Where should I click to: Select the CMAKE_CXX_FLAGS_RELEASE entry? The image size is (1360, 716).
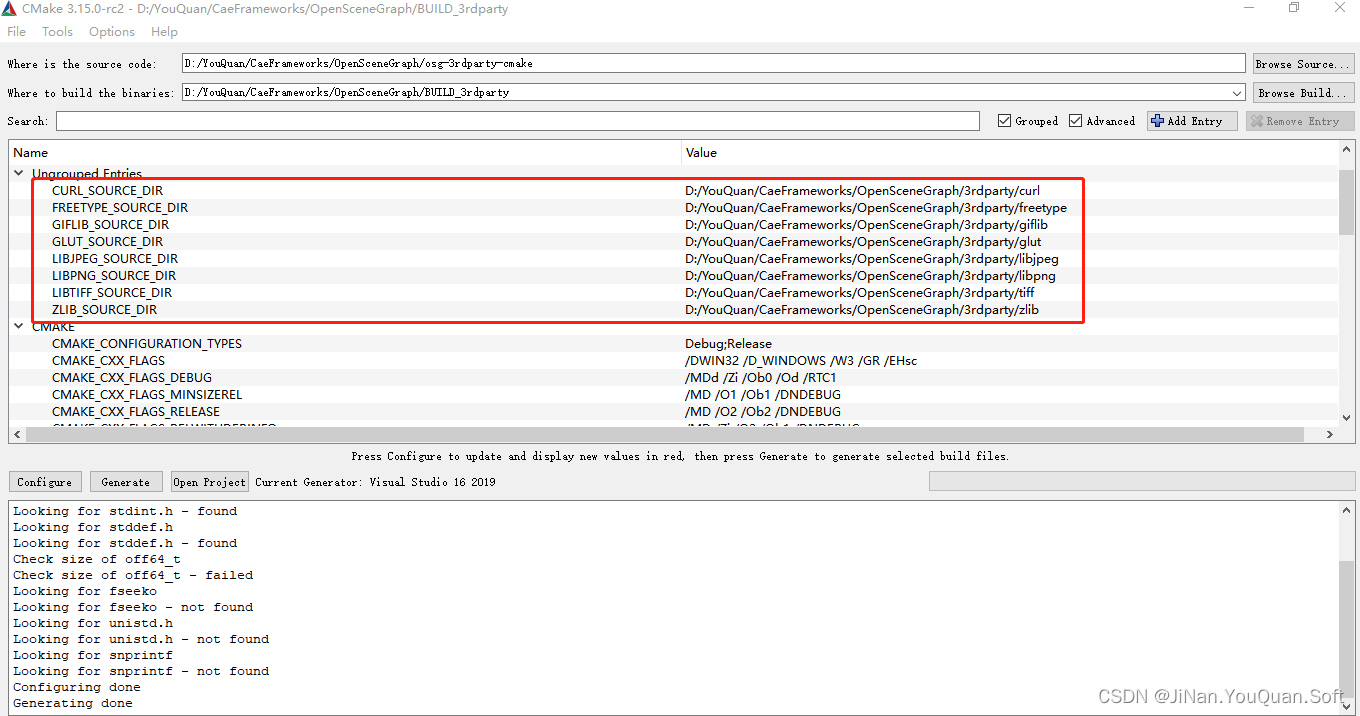(x=136, y=412)
